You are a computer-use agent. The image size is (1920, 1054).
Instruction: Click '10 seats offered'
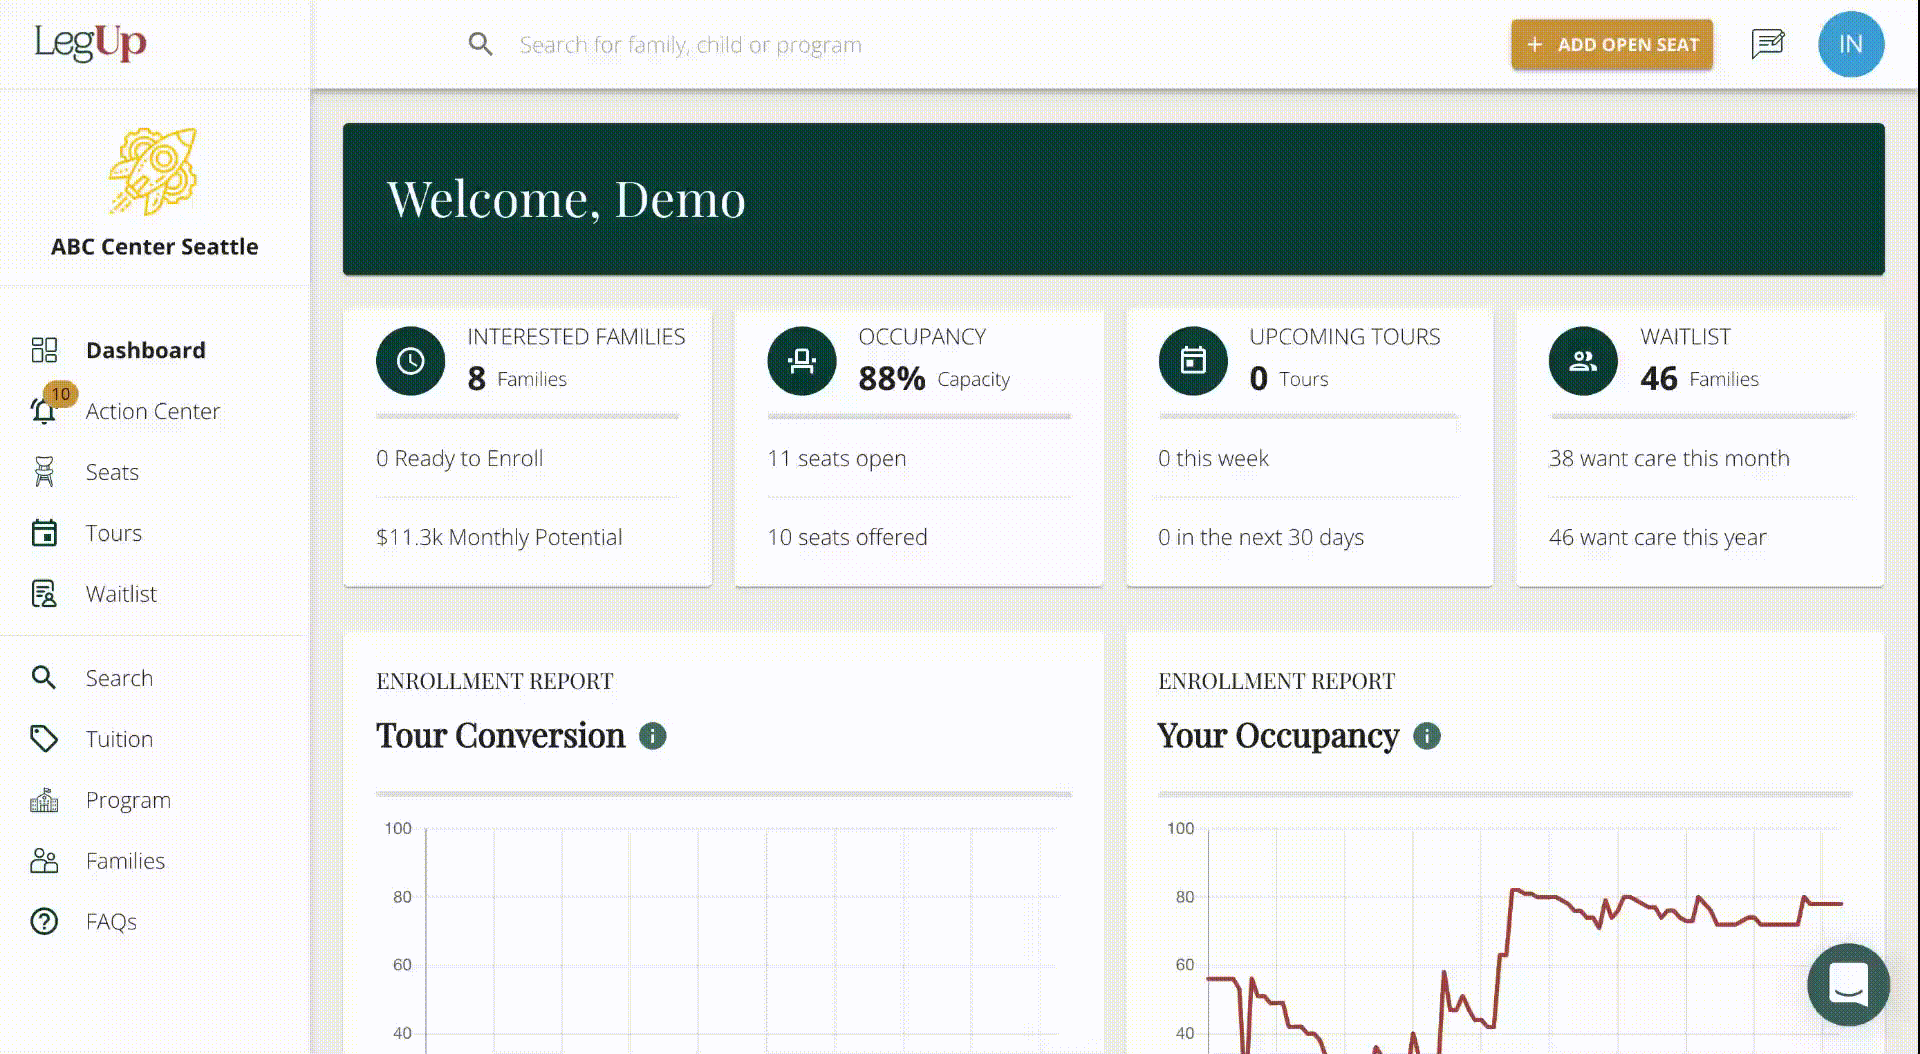tap(847, 537)
